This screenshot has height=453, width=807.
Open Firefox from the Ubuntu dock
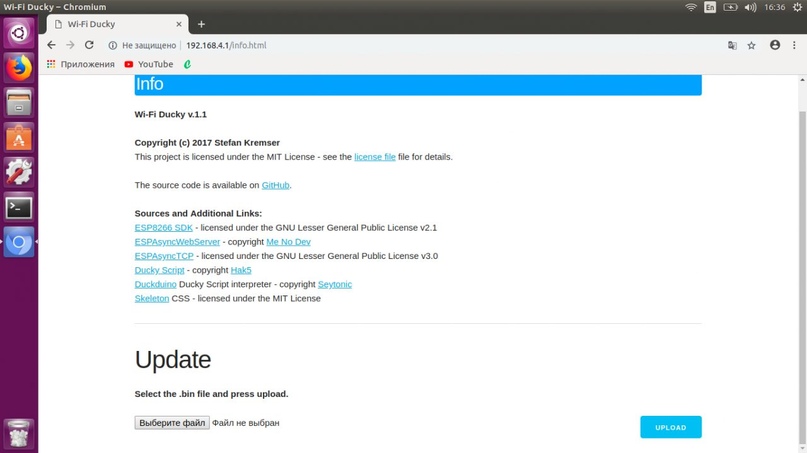click(18, 68)
